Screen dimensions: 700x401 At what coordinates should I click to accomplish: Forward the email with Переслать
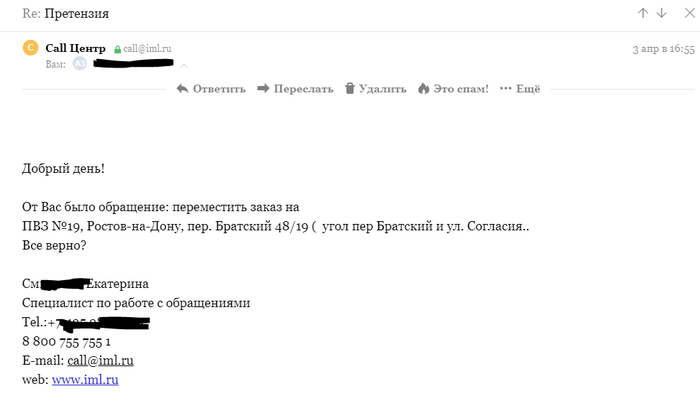pyautogui.click(x=295, y=89)
